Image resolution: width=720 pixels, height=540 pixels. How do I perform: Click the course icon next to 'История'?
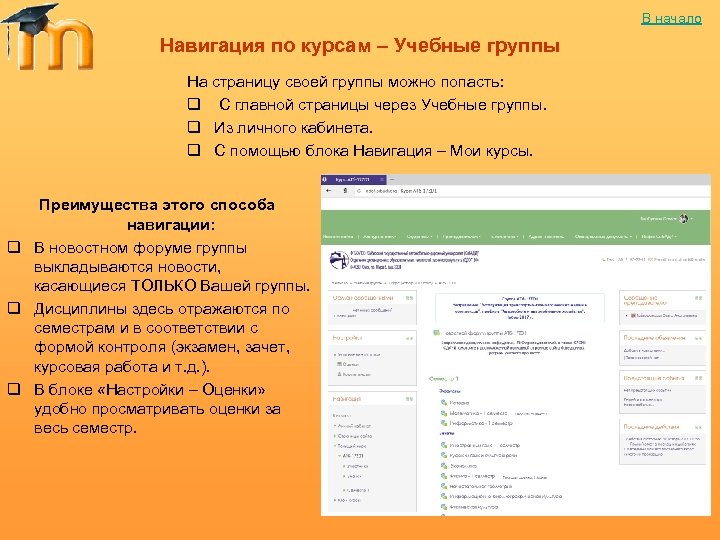(444, 402)
